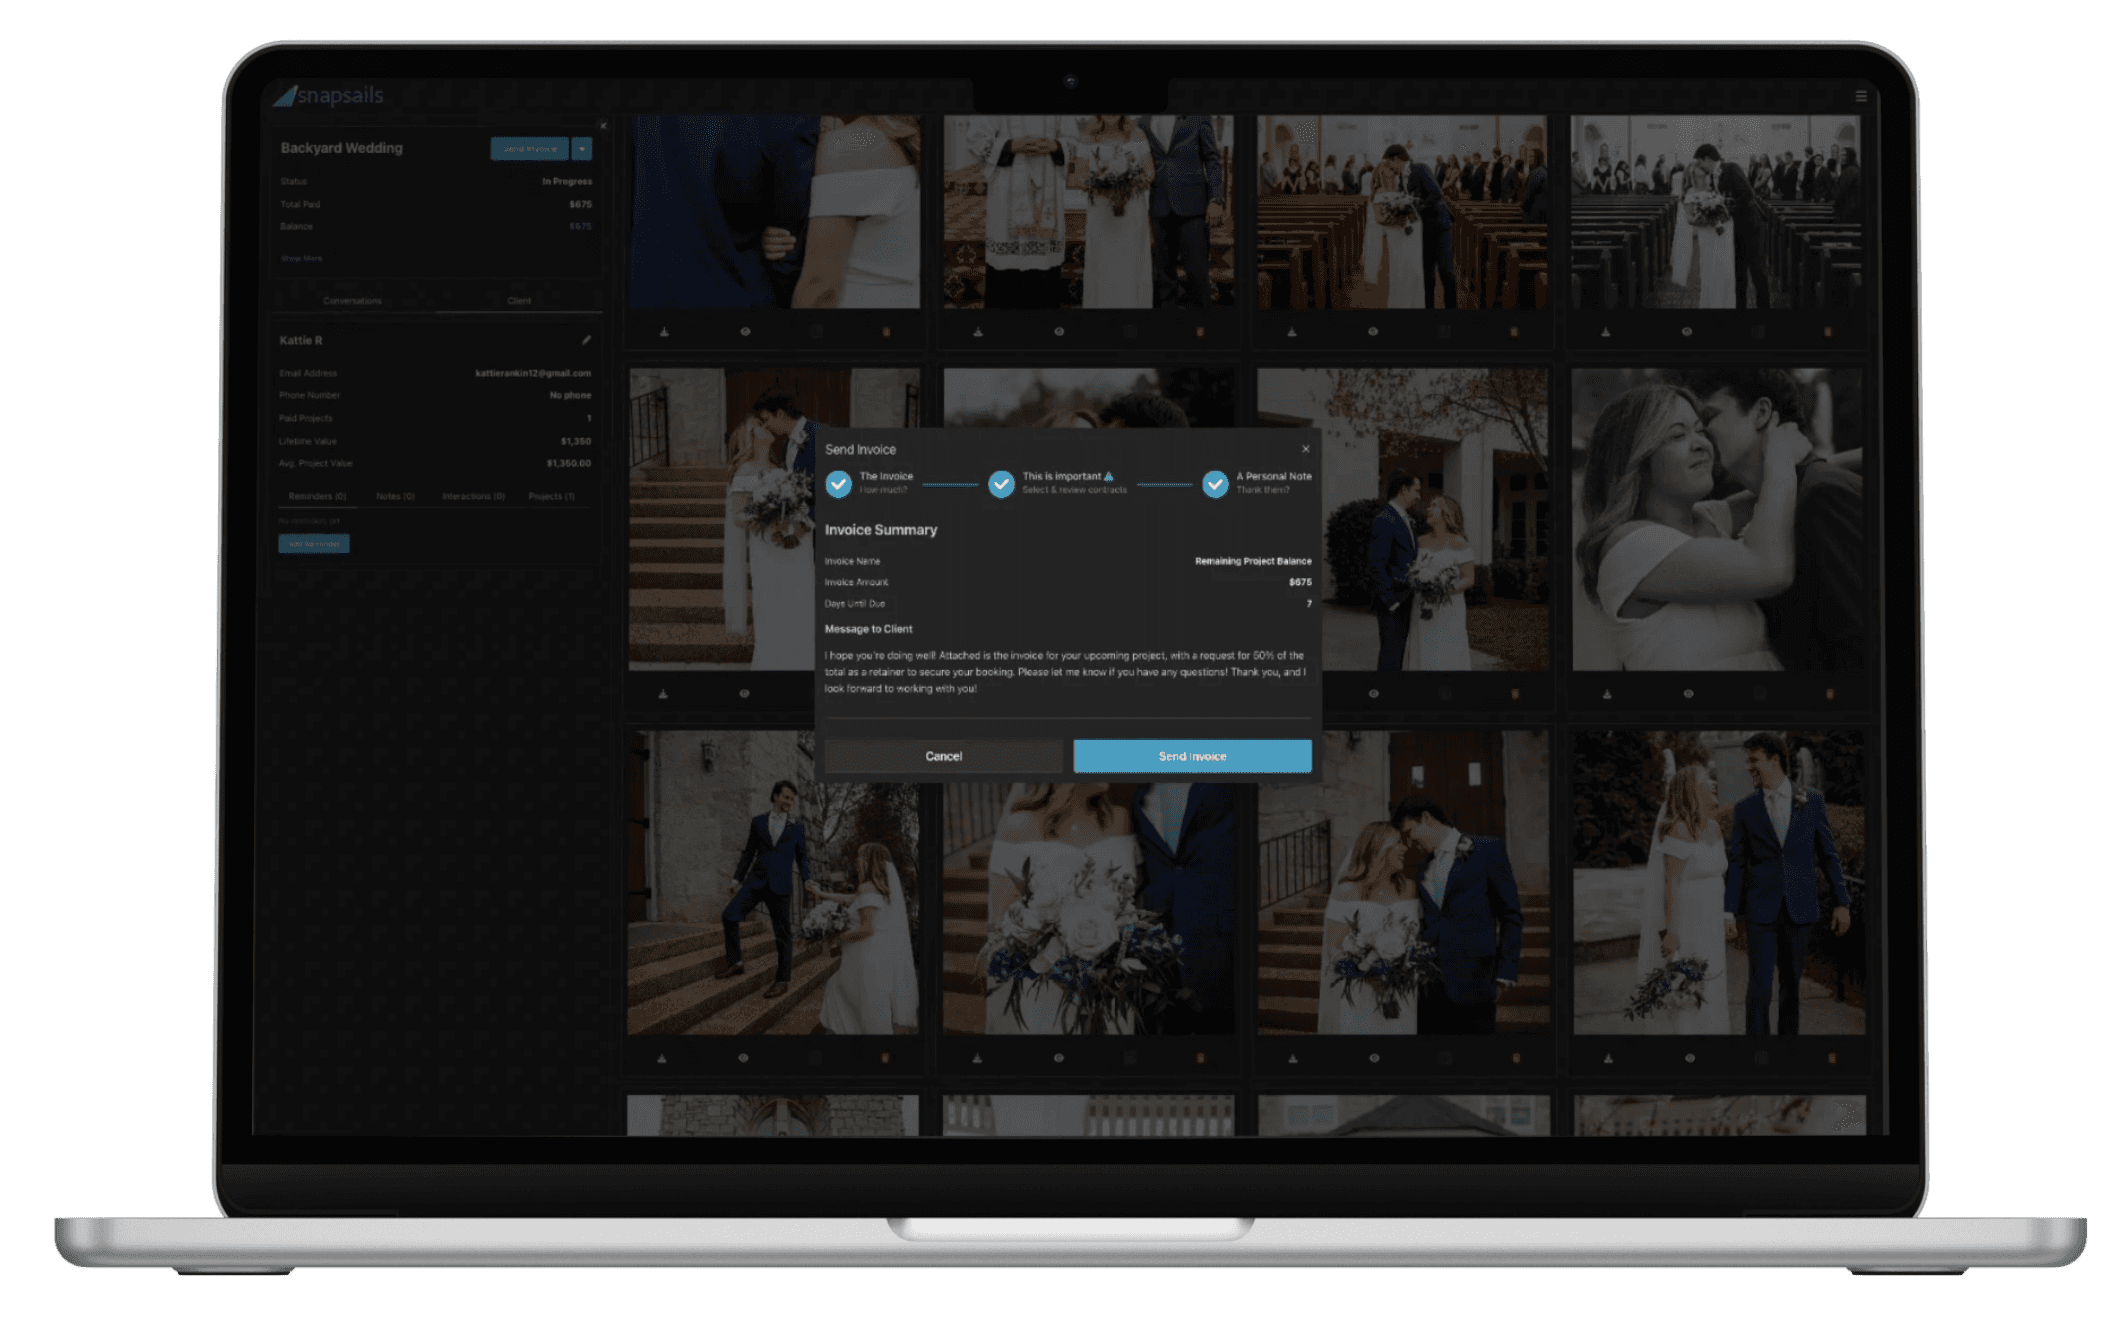Download the first photo in top row
The image size is (2123, 1318).
(x=664, y=332)
